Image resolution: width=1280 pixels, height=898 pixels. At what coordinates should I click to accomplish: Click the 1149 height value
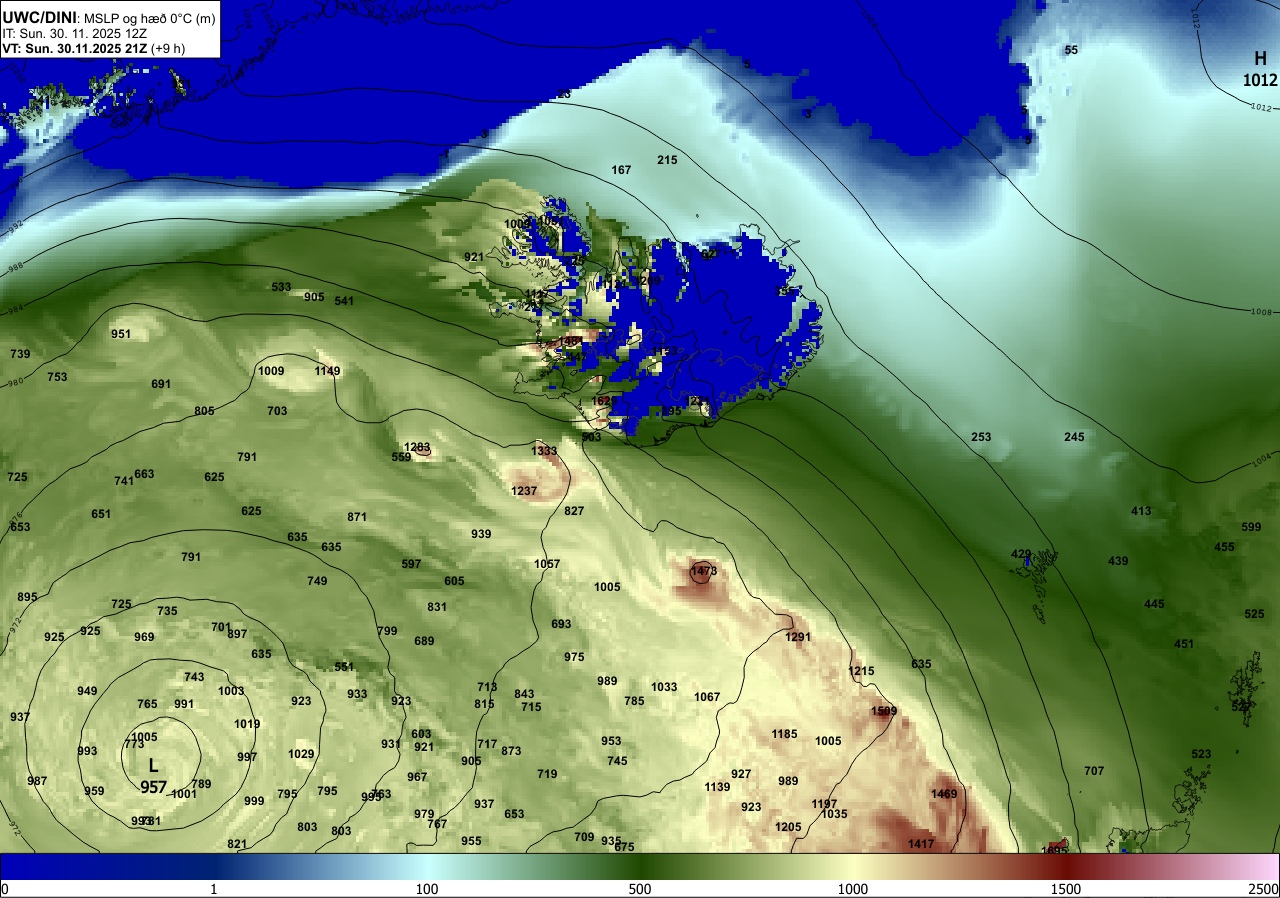[x=327, y=371]
